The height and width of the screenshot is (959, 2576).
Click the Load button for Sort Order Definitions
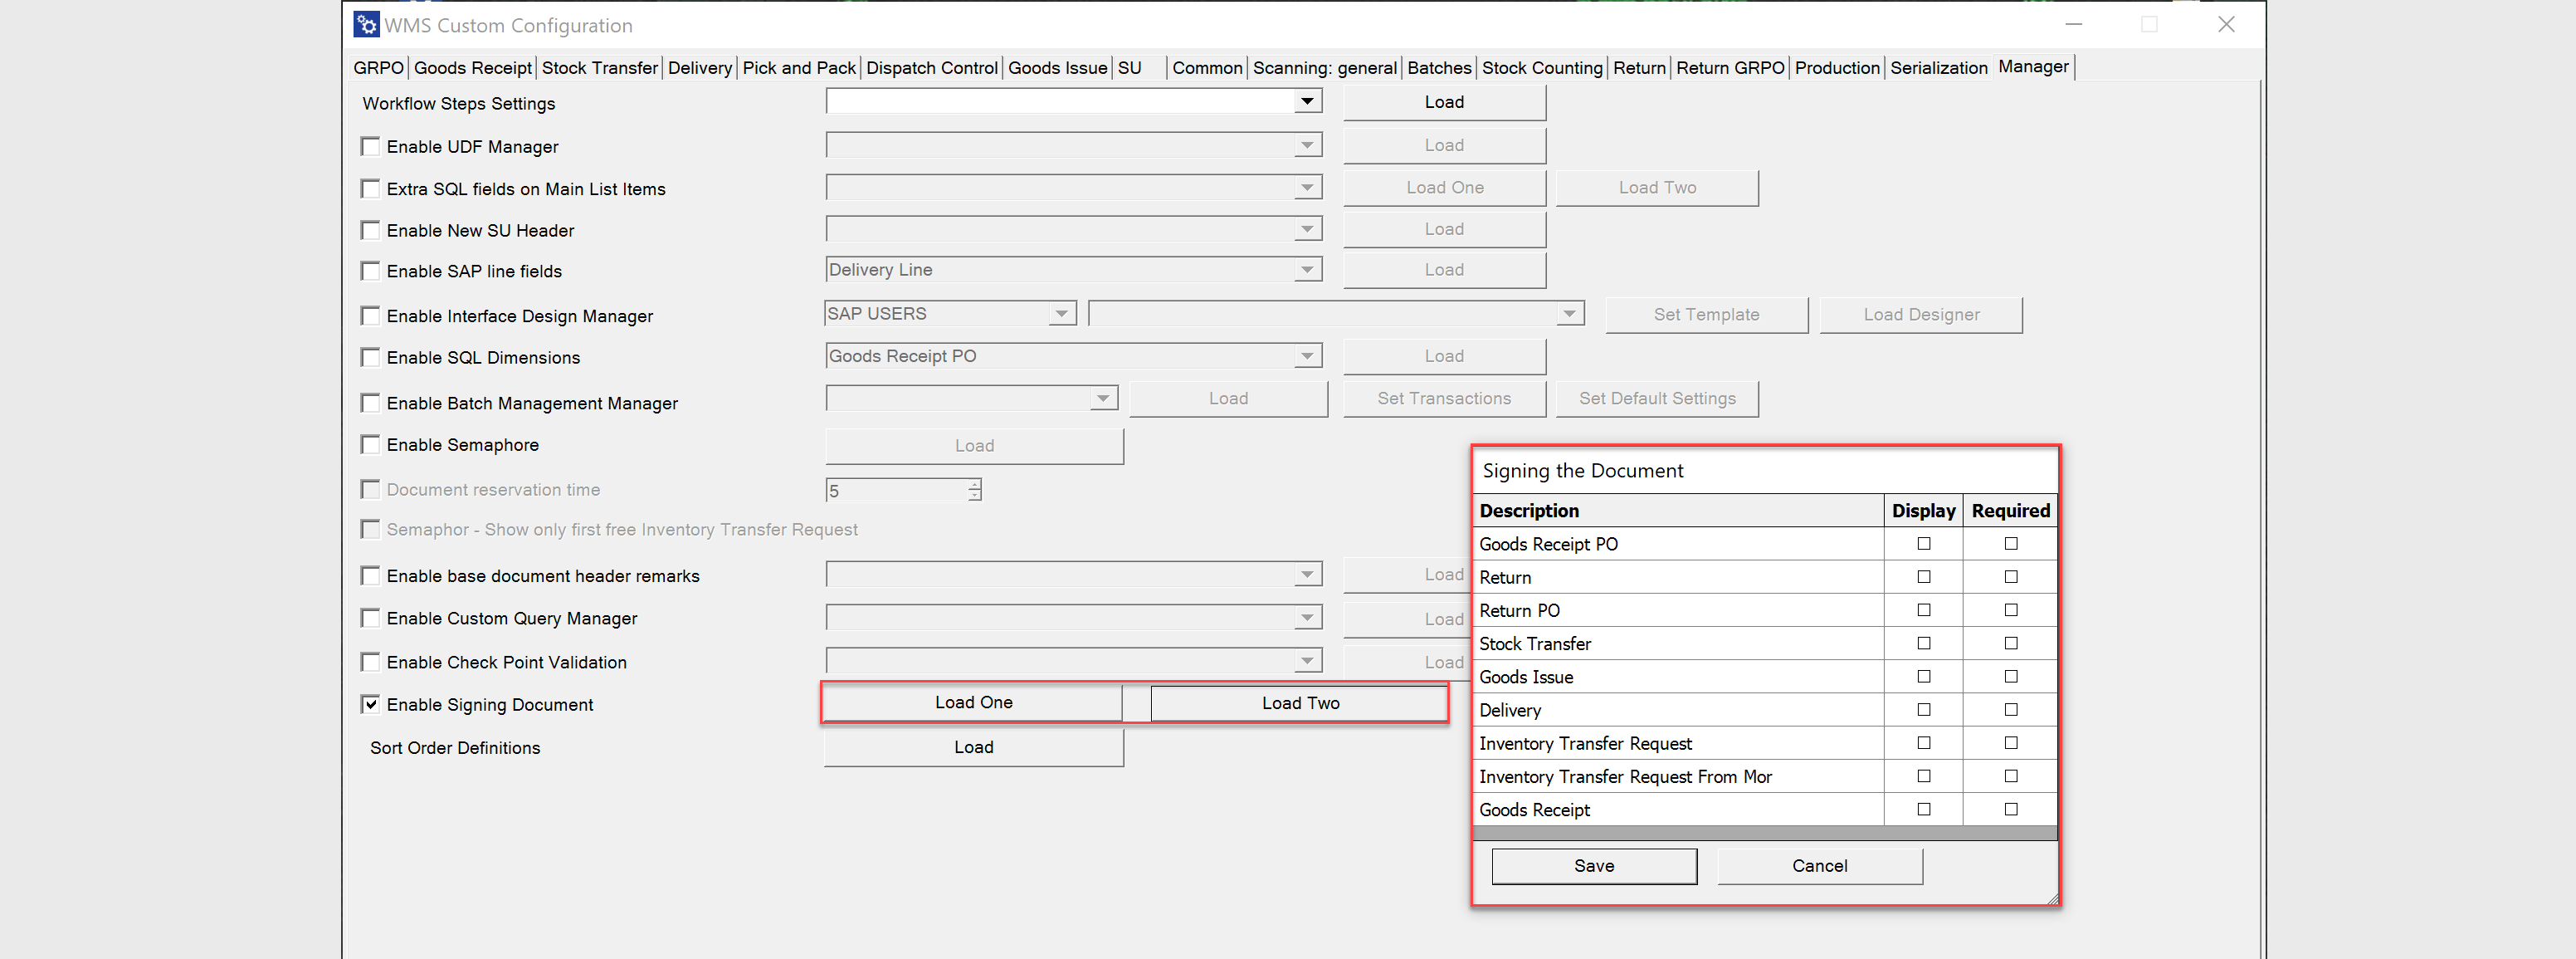(x=973, y=746)
